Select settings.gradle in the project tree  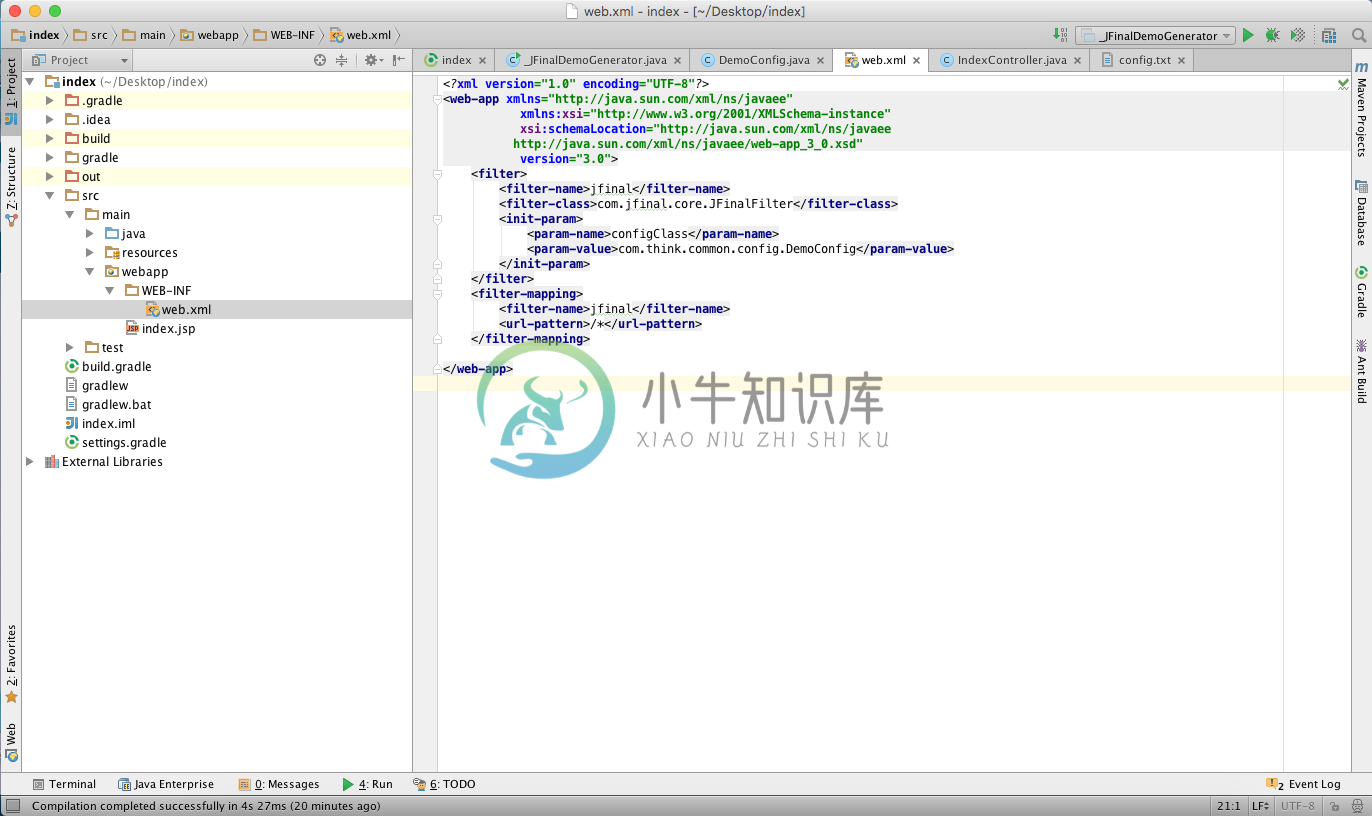(115, 442)
